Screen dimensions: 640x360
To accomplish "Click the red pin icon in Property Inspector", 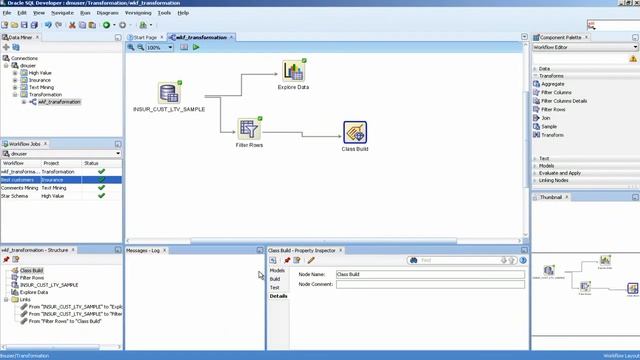I will coord(287,260).
